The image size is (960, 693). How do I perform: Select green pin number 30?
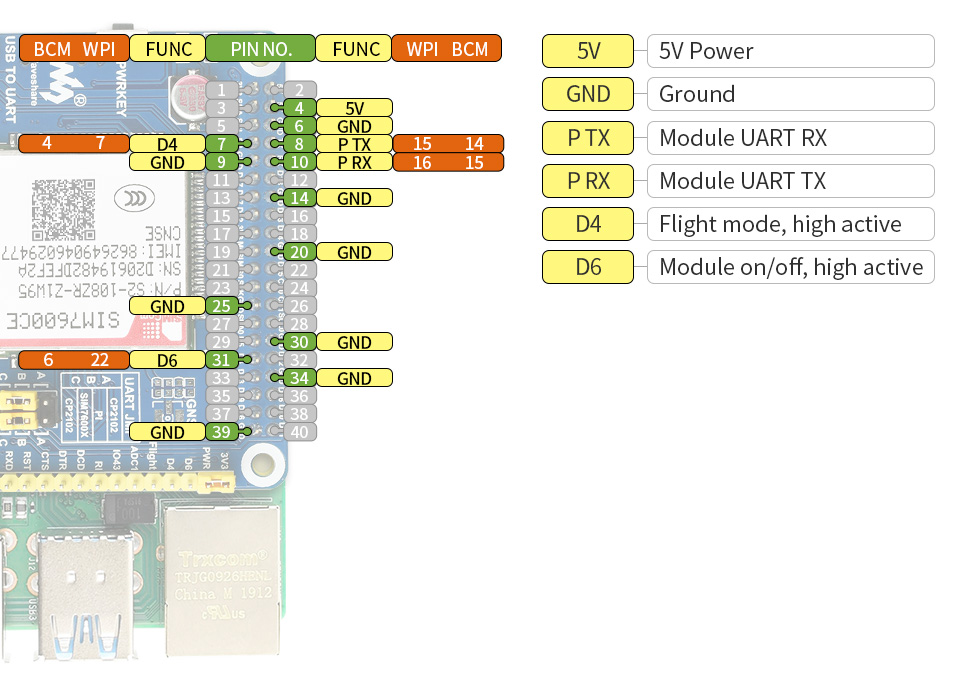pos(299,342)
